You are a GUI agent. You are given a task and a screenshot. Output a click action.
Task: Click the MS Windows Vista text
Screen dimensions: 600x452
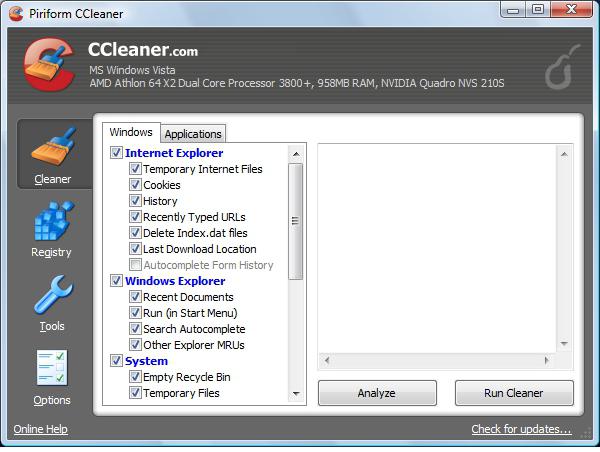click(x=132, y=70)
